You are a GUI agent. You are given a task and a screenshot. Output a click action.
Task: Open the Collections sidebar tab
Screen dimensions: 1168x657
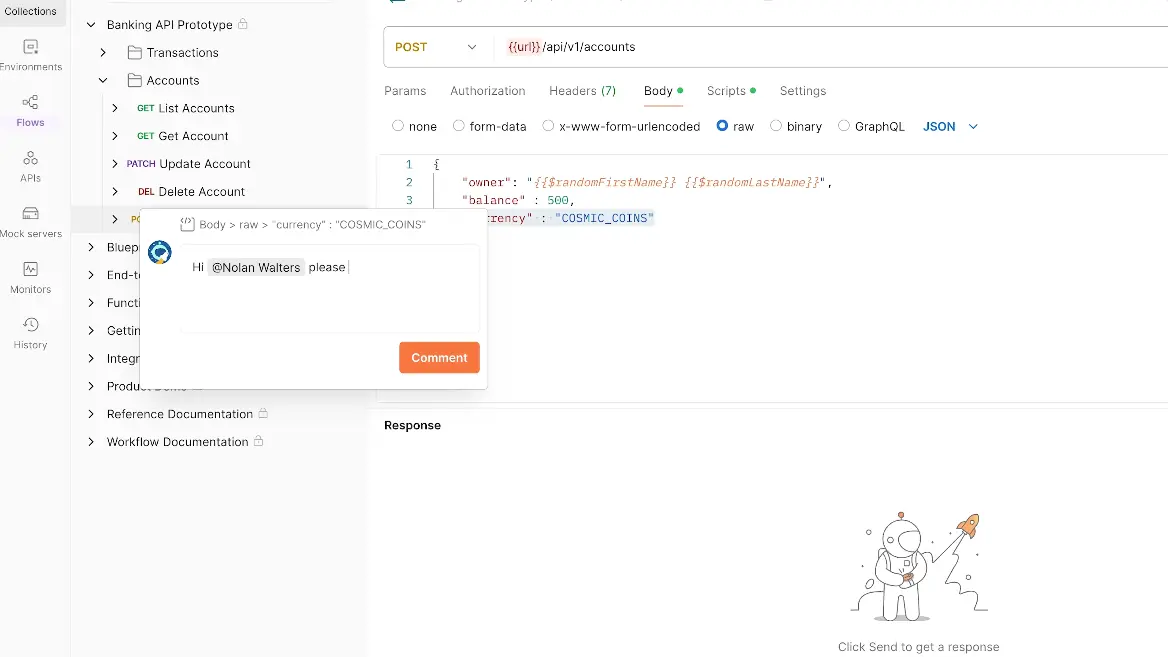coord(31,11)
